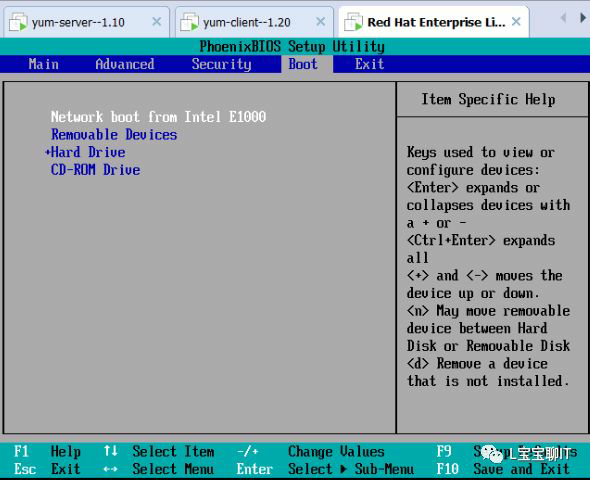Viewport: 590px width, 480px height.
Task: Click the Select Sub-Menu hint
Action: click(x=351, y=469)
